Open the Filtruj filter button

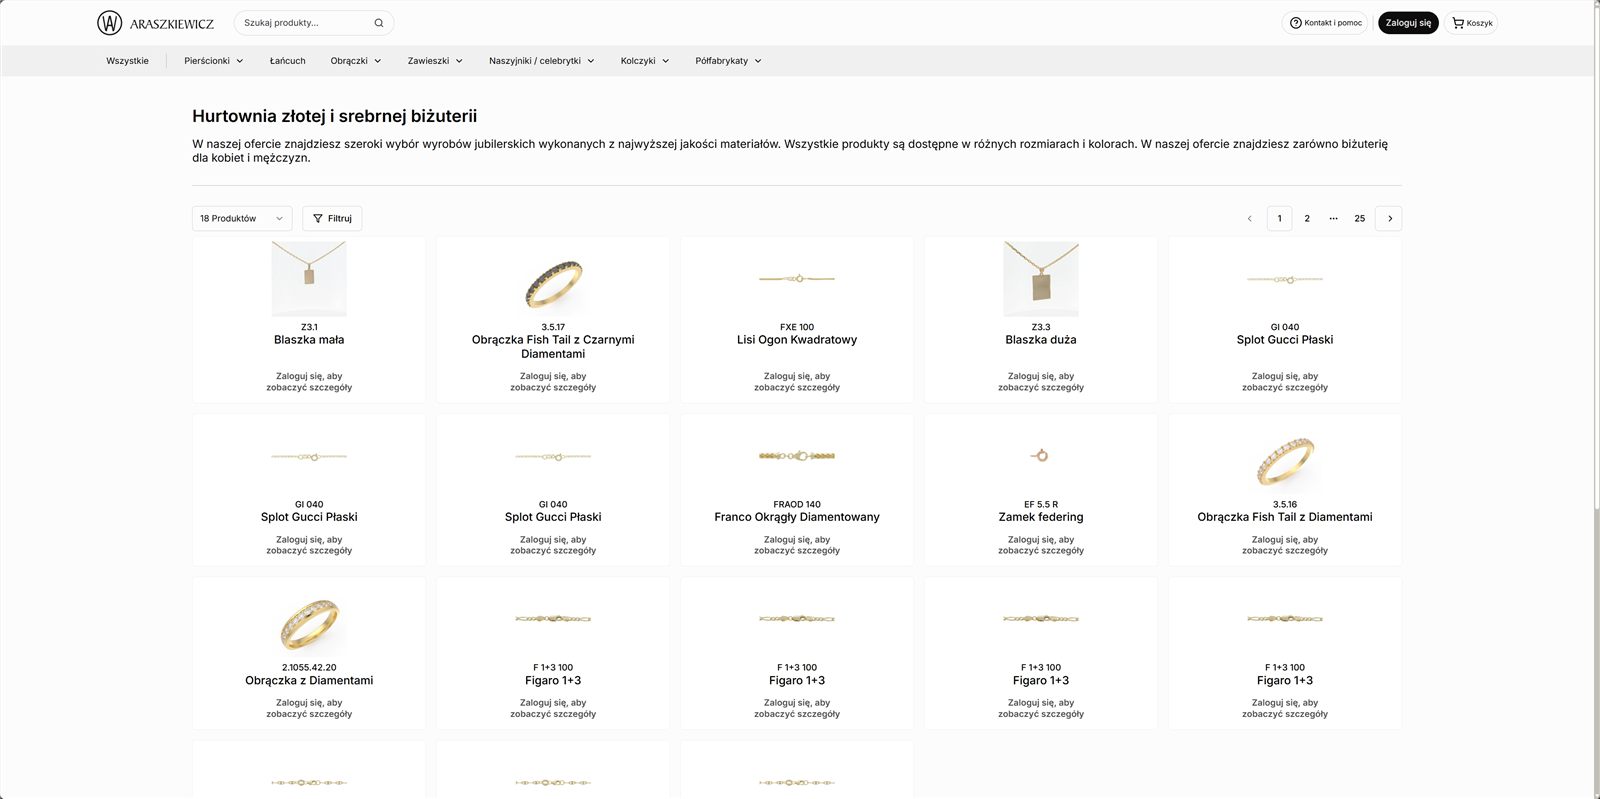point(332,218)
